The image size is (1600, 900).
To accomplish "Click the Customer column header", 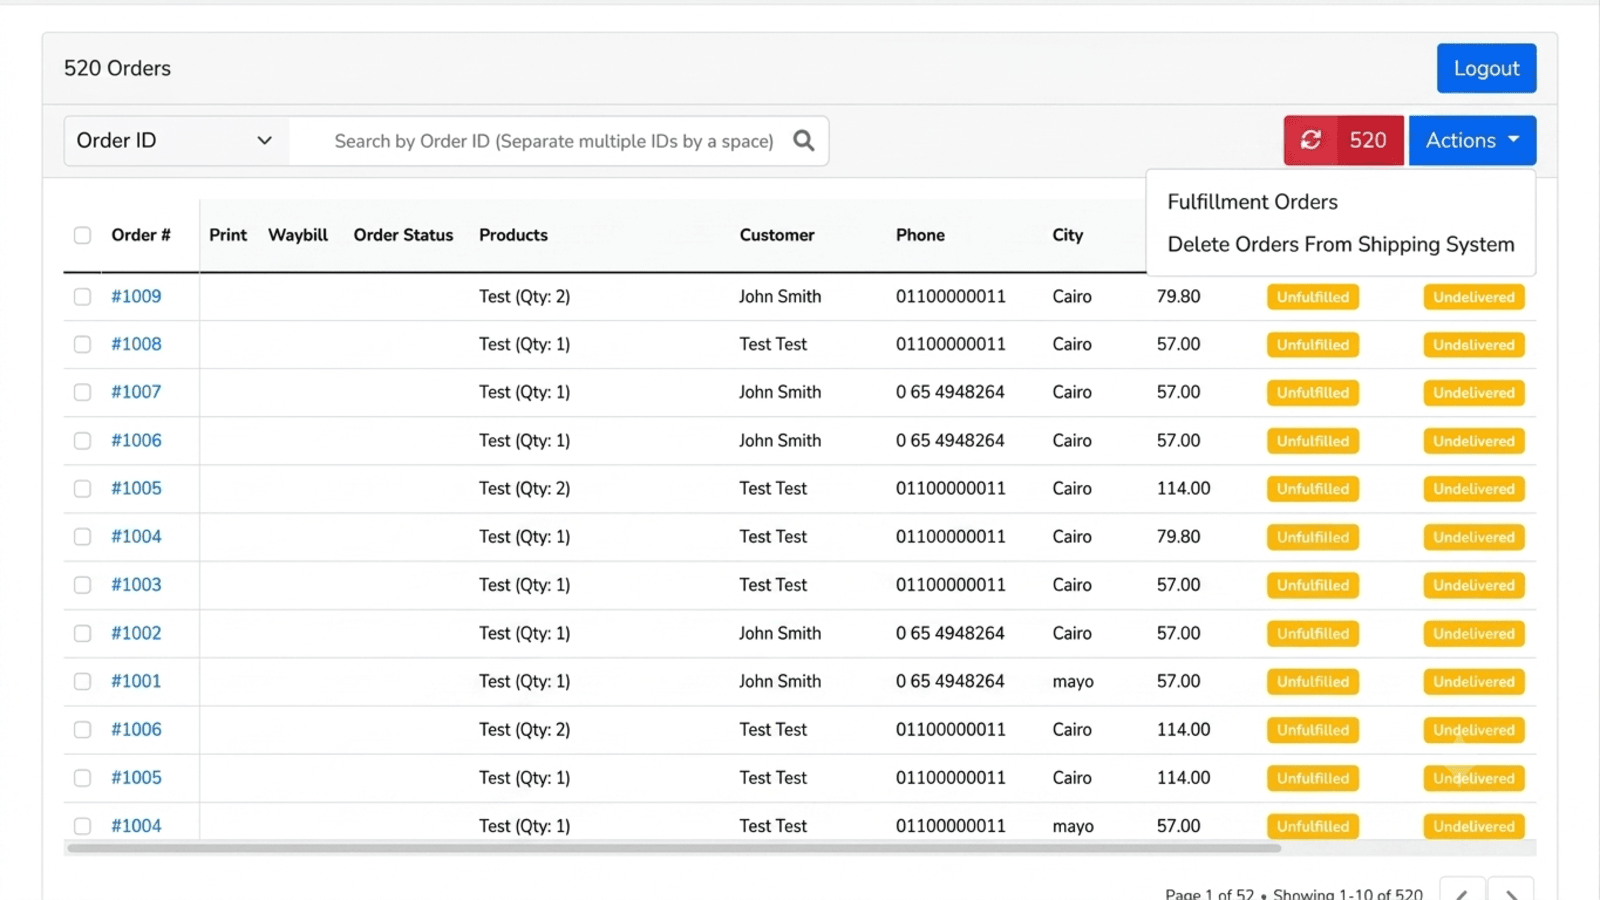I will tap(777, 235).
